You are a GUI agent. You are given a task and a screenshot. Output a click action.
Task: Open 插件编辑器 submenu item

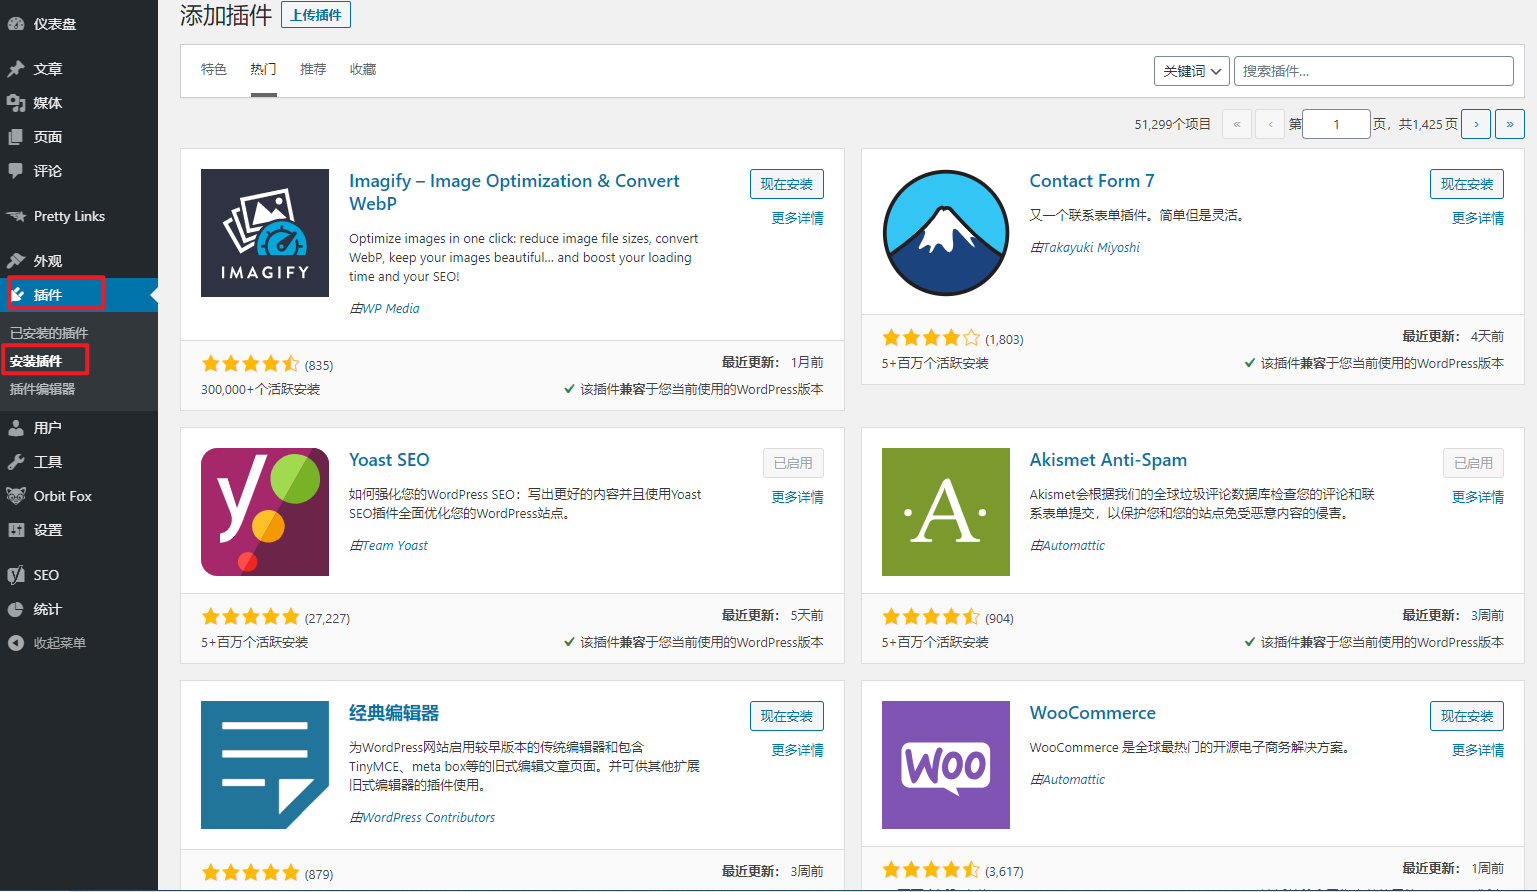[x=42, y=389]
